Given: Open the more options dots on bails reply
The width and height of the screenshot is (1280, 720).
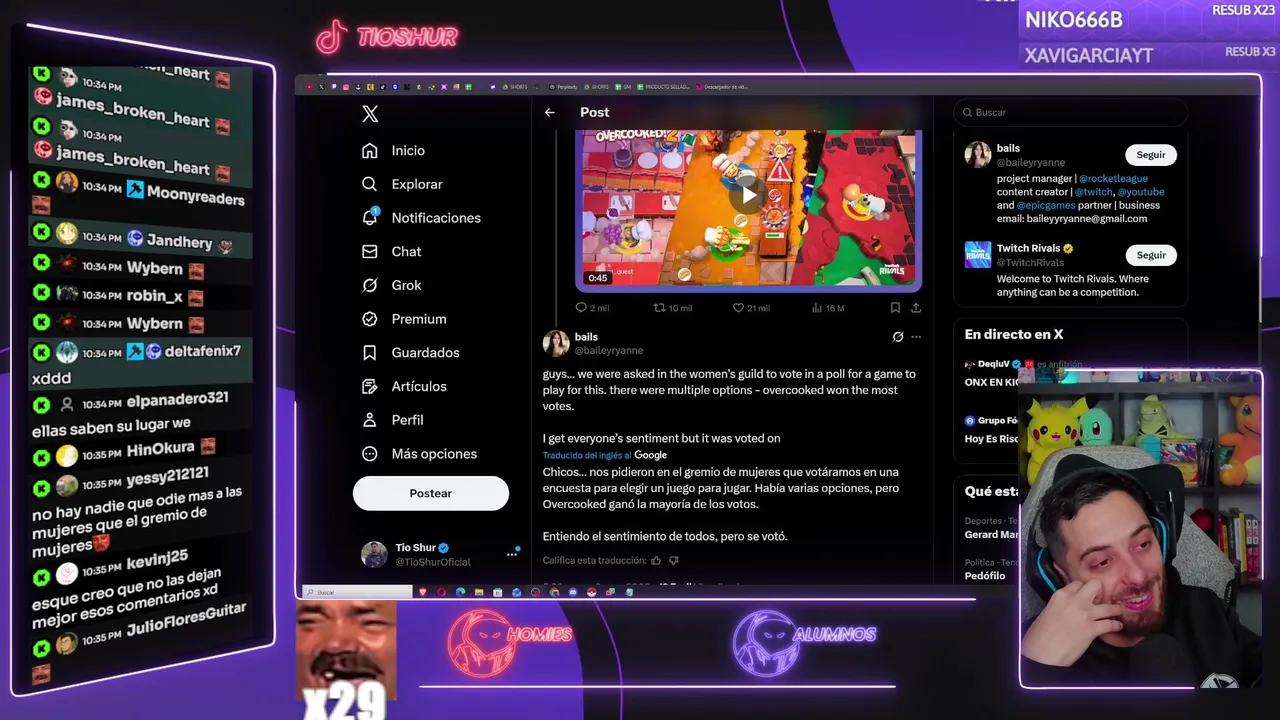Looking at the screenshot, I should tap(916, 337).
